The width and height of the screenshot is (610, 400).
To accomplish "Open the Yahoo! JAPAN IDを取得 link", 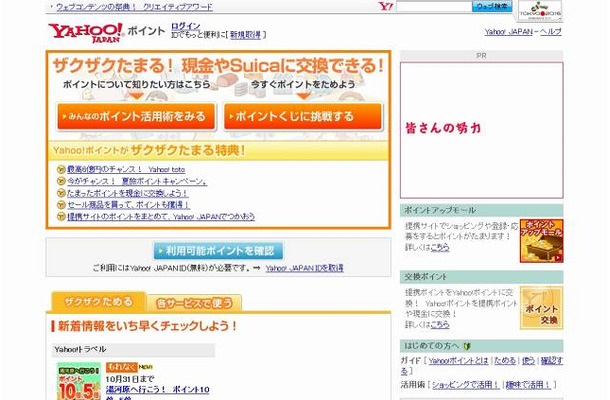I will pos(304,268).
